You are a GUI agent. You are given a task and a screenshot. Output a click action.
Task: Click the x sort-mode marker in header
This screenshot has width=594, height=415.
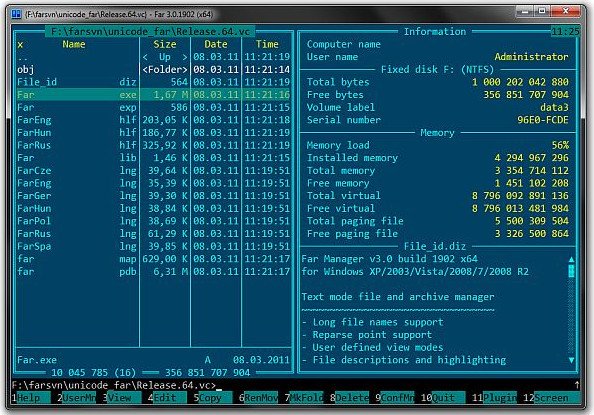pos(20,45)
